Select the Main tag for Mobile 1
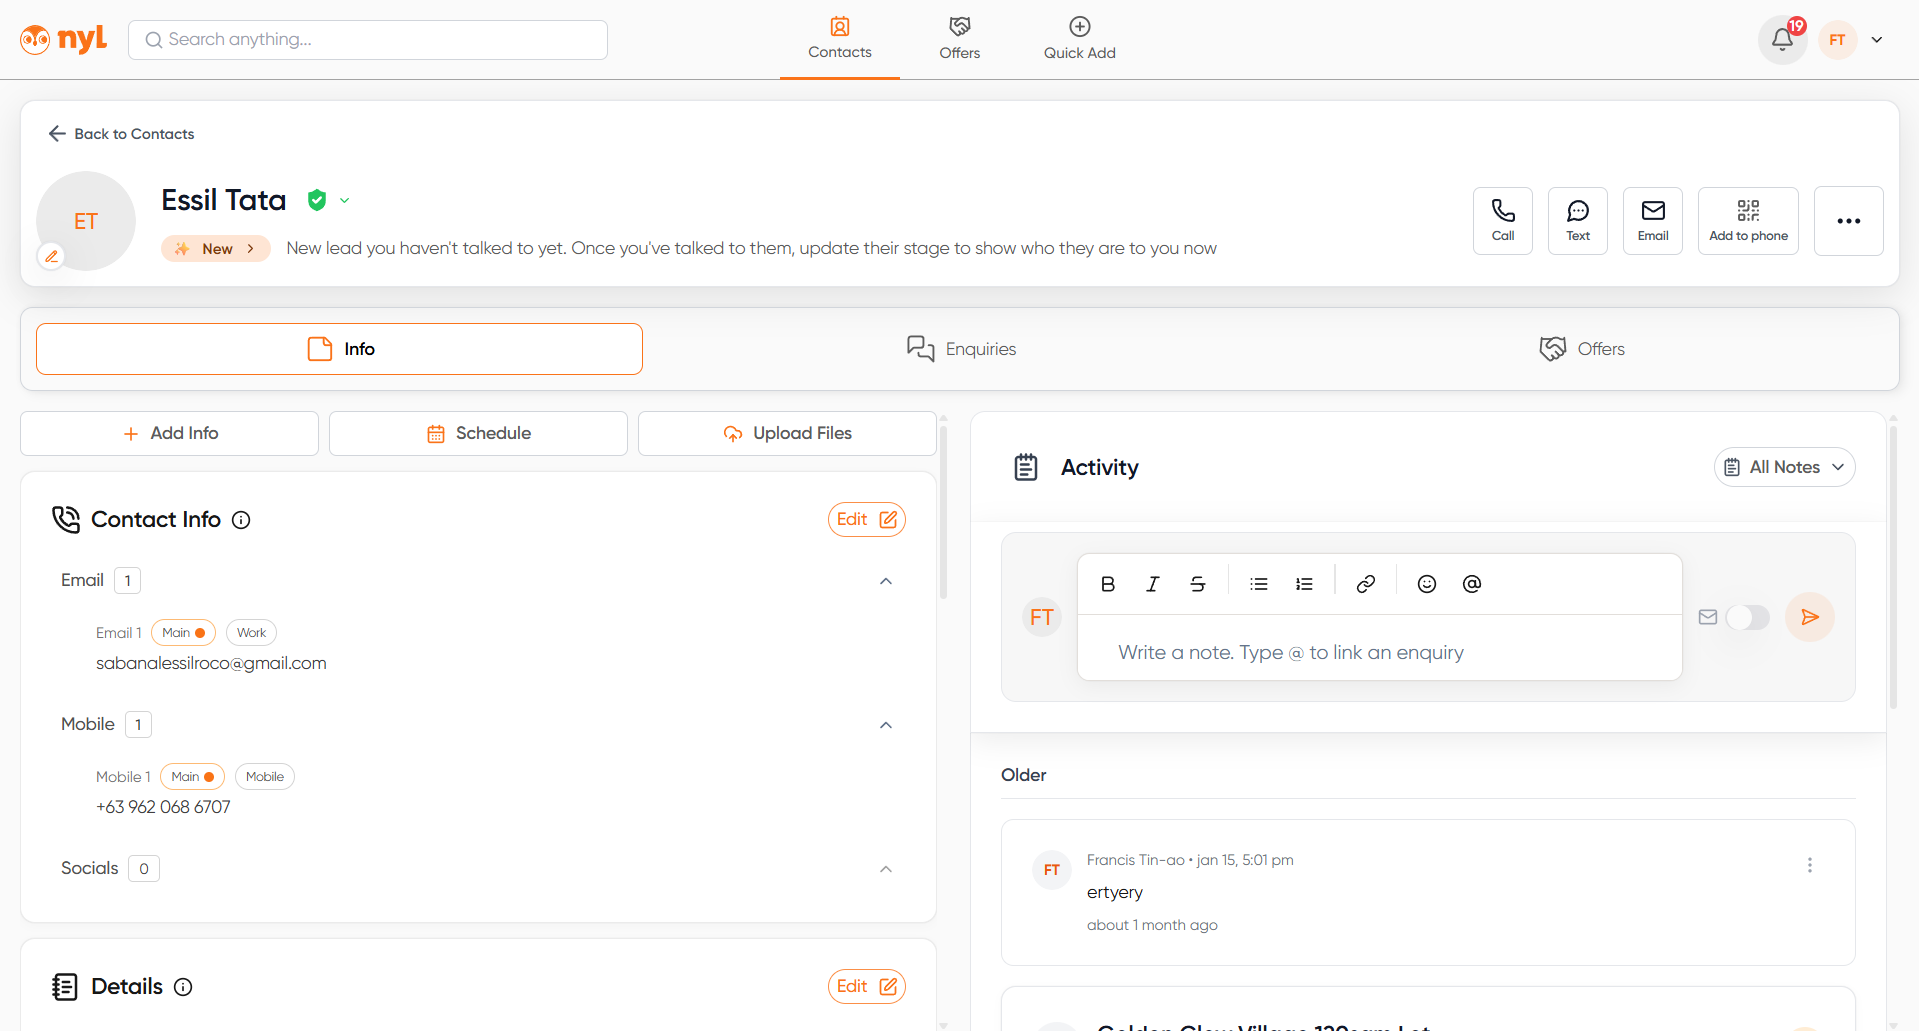 tap(192, 777)
